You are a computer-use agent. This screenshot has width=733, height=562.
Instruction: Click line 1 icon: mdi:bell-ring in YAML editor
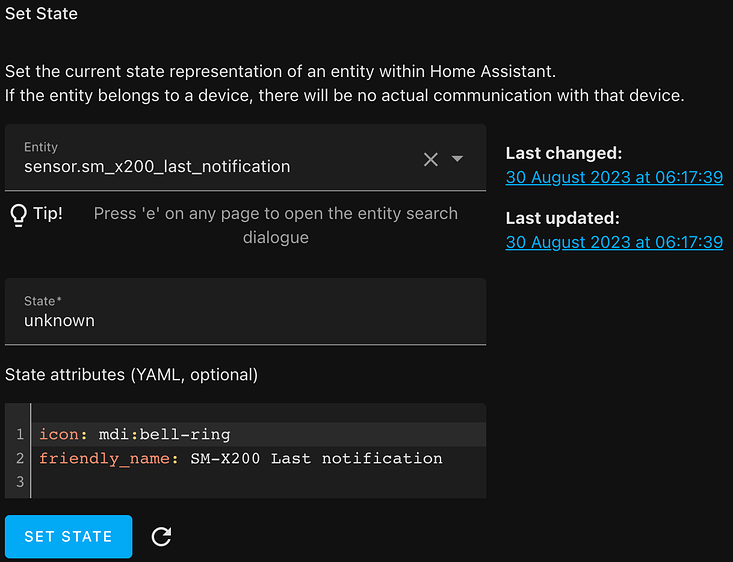pos(259,434)
